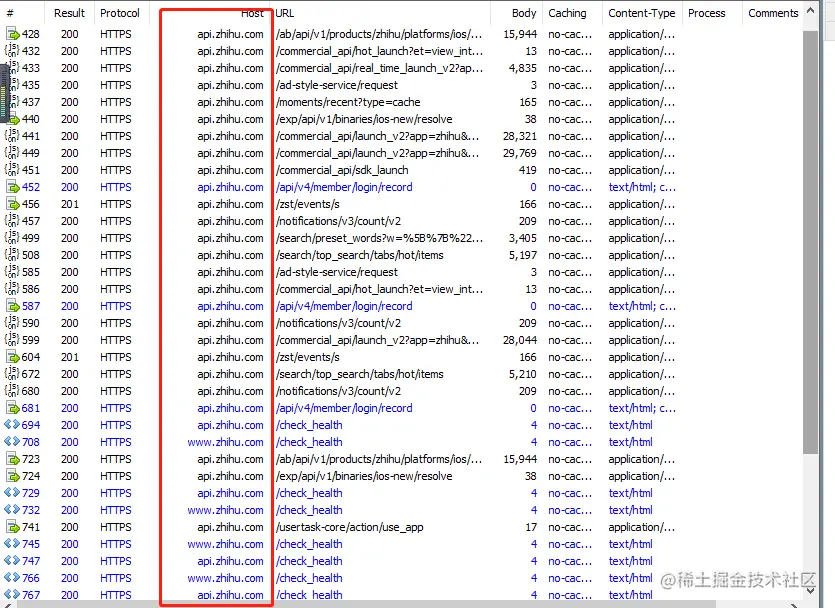Click /check_health URL in row 747

(309, 561)
